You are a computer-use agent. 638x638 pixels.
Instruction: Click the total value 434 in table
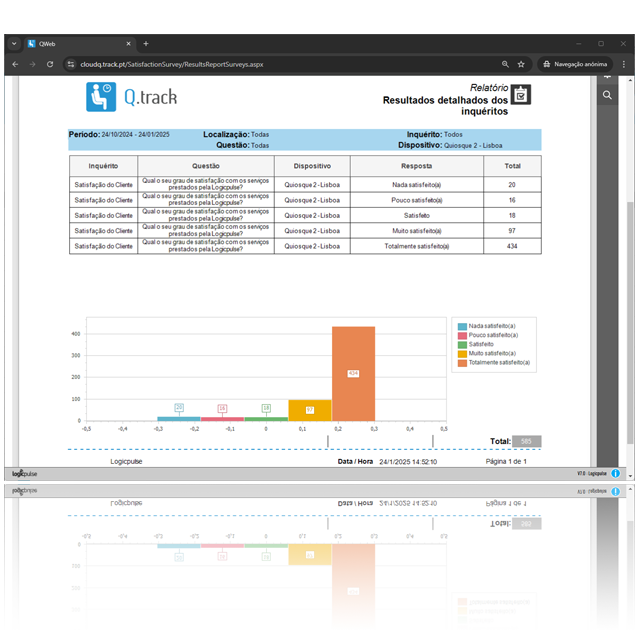pyautogui.click(x=512, y=246)
